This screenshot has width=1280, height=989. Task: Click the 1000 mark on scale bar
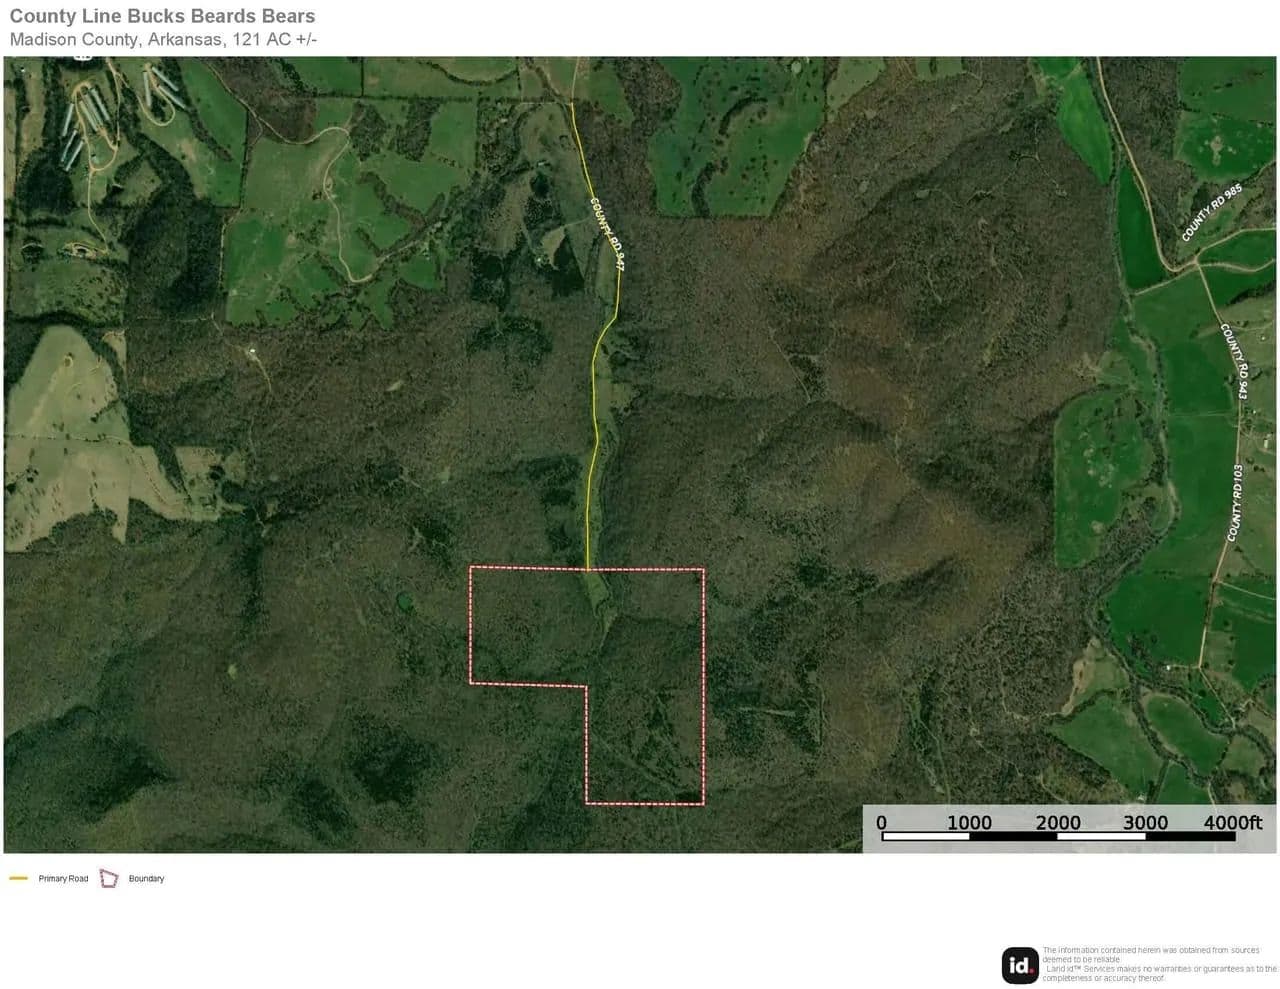click(969, 823)
